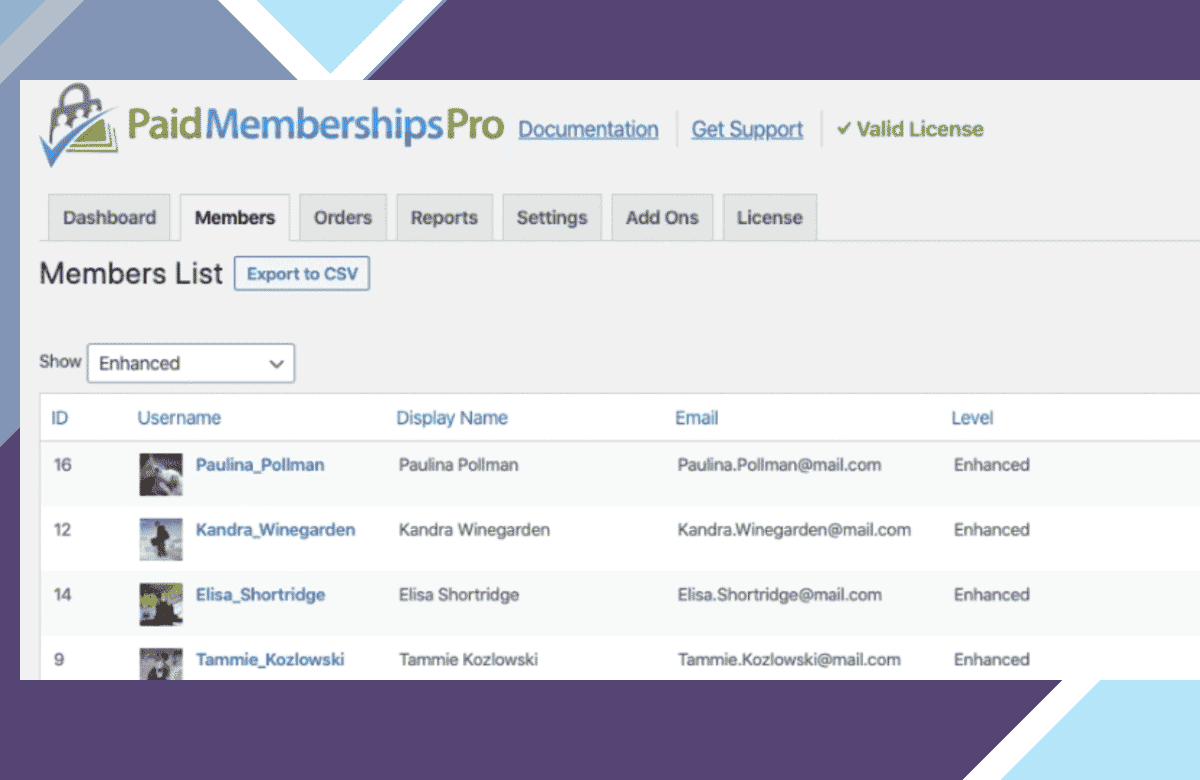Click the display name Paulina Pollman
The height and width of the screenshot is (780, 1200).
[458, 465]
